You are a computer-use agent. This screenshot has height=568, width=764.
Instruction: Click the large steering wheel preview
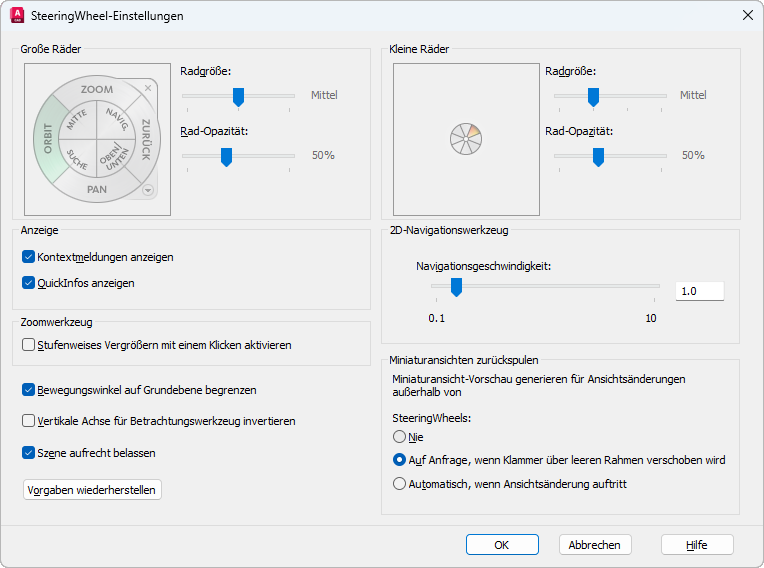[97, 140]
